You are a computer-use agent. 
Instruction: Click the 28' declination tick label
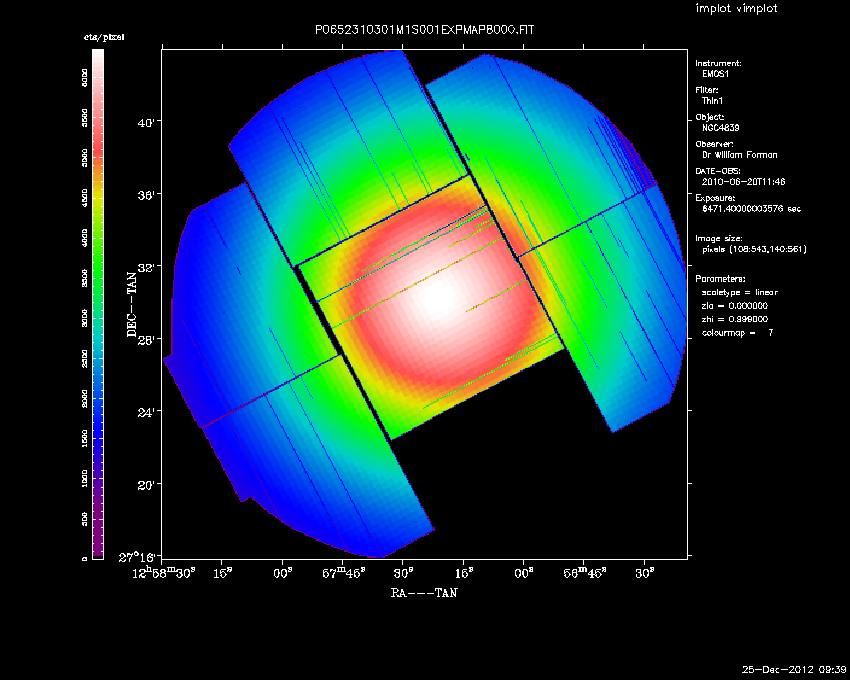pyautogui.click(x=146, y=340)
